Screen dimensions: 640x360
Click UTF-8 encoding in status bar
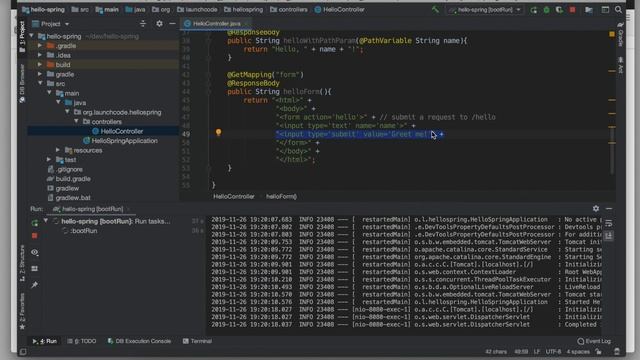tap(553, 352)
